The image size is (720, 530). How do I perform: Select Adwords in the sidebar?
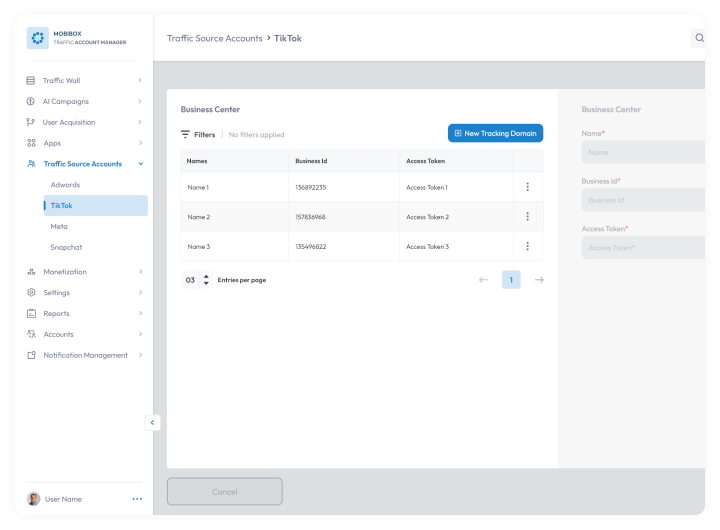coord(65,185)
